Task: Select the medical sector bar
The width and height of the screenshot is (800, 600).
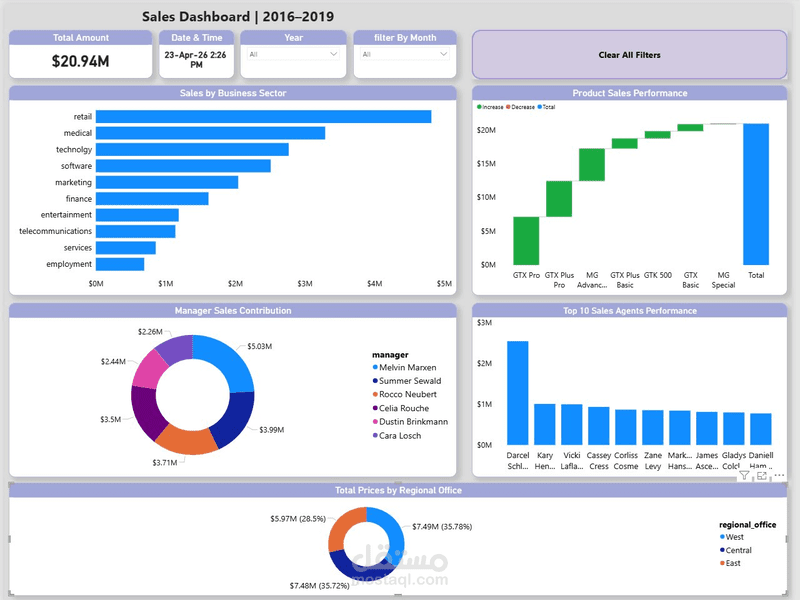Action: point(210,133)
